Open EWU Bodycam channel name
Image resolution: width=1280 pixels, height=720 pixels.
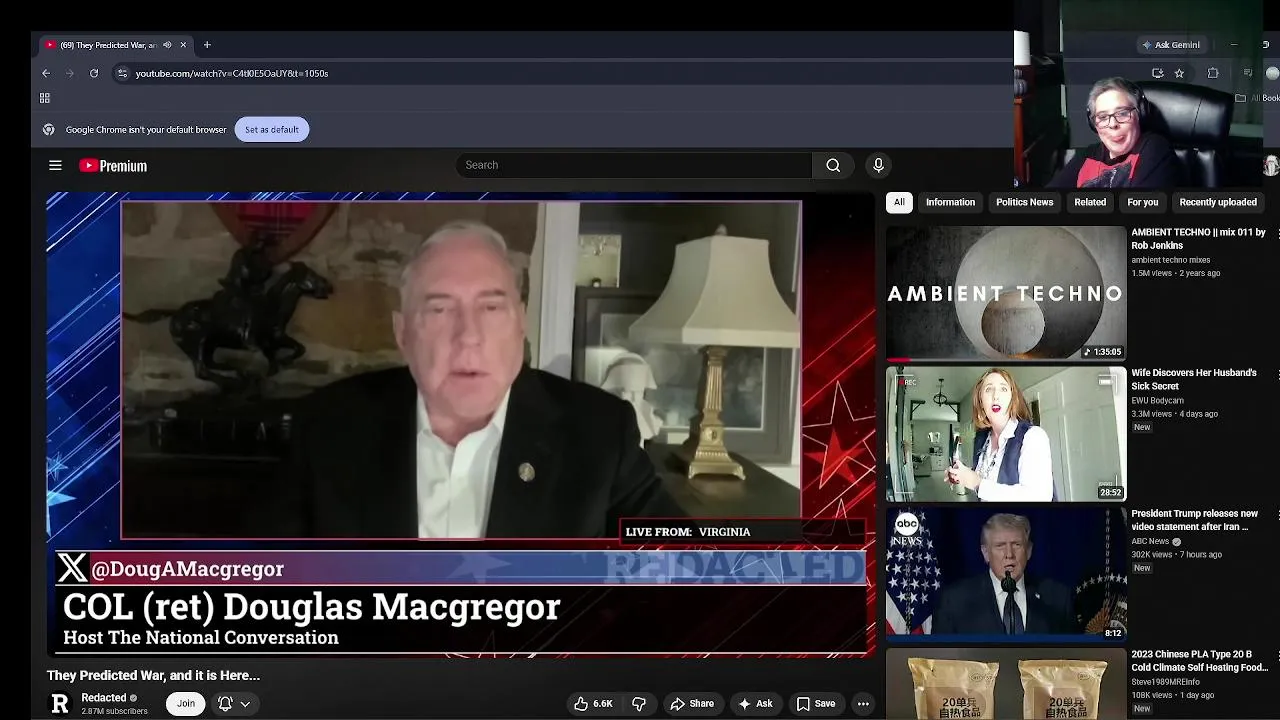(1158, 401)
